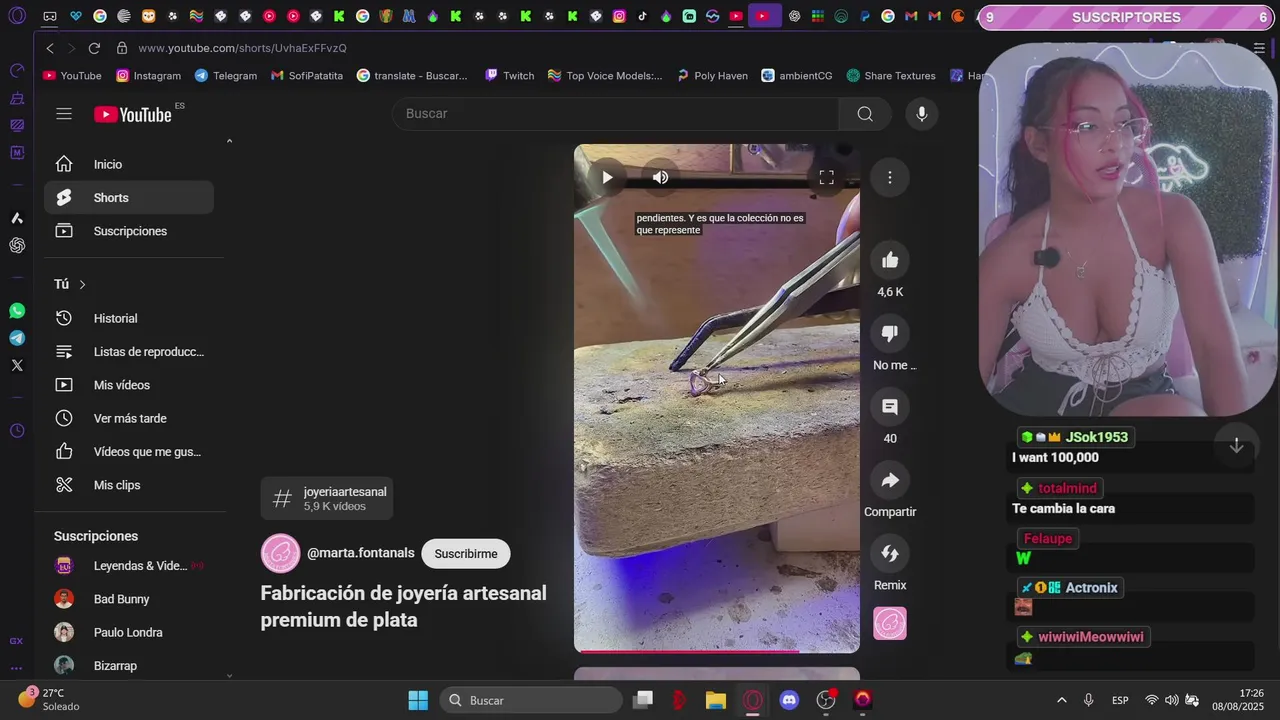Open File Explorer from the taskbar

[716, 700]
